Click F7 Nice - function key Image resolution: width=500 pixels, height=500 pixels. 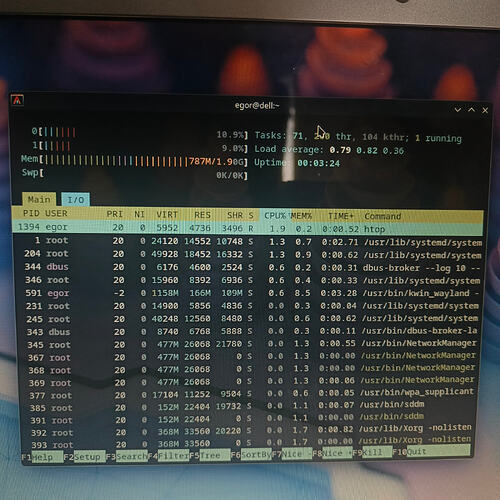[x=292, y=454]
